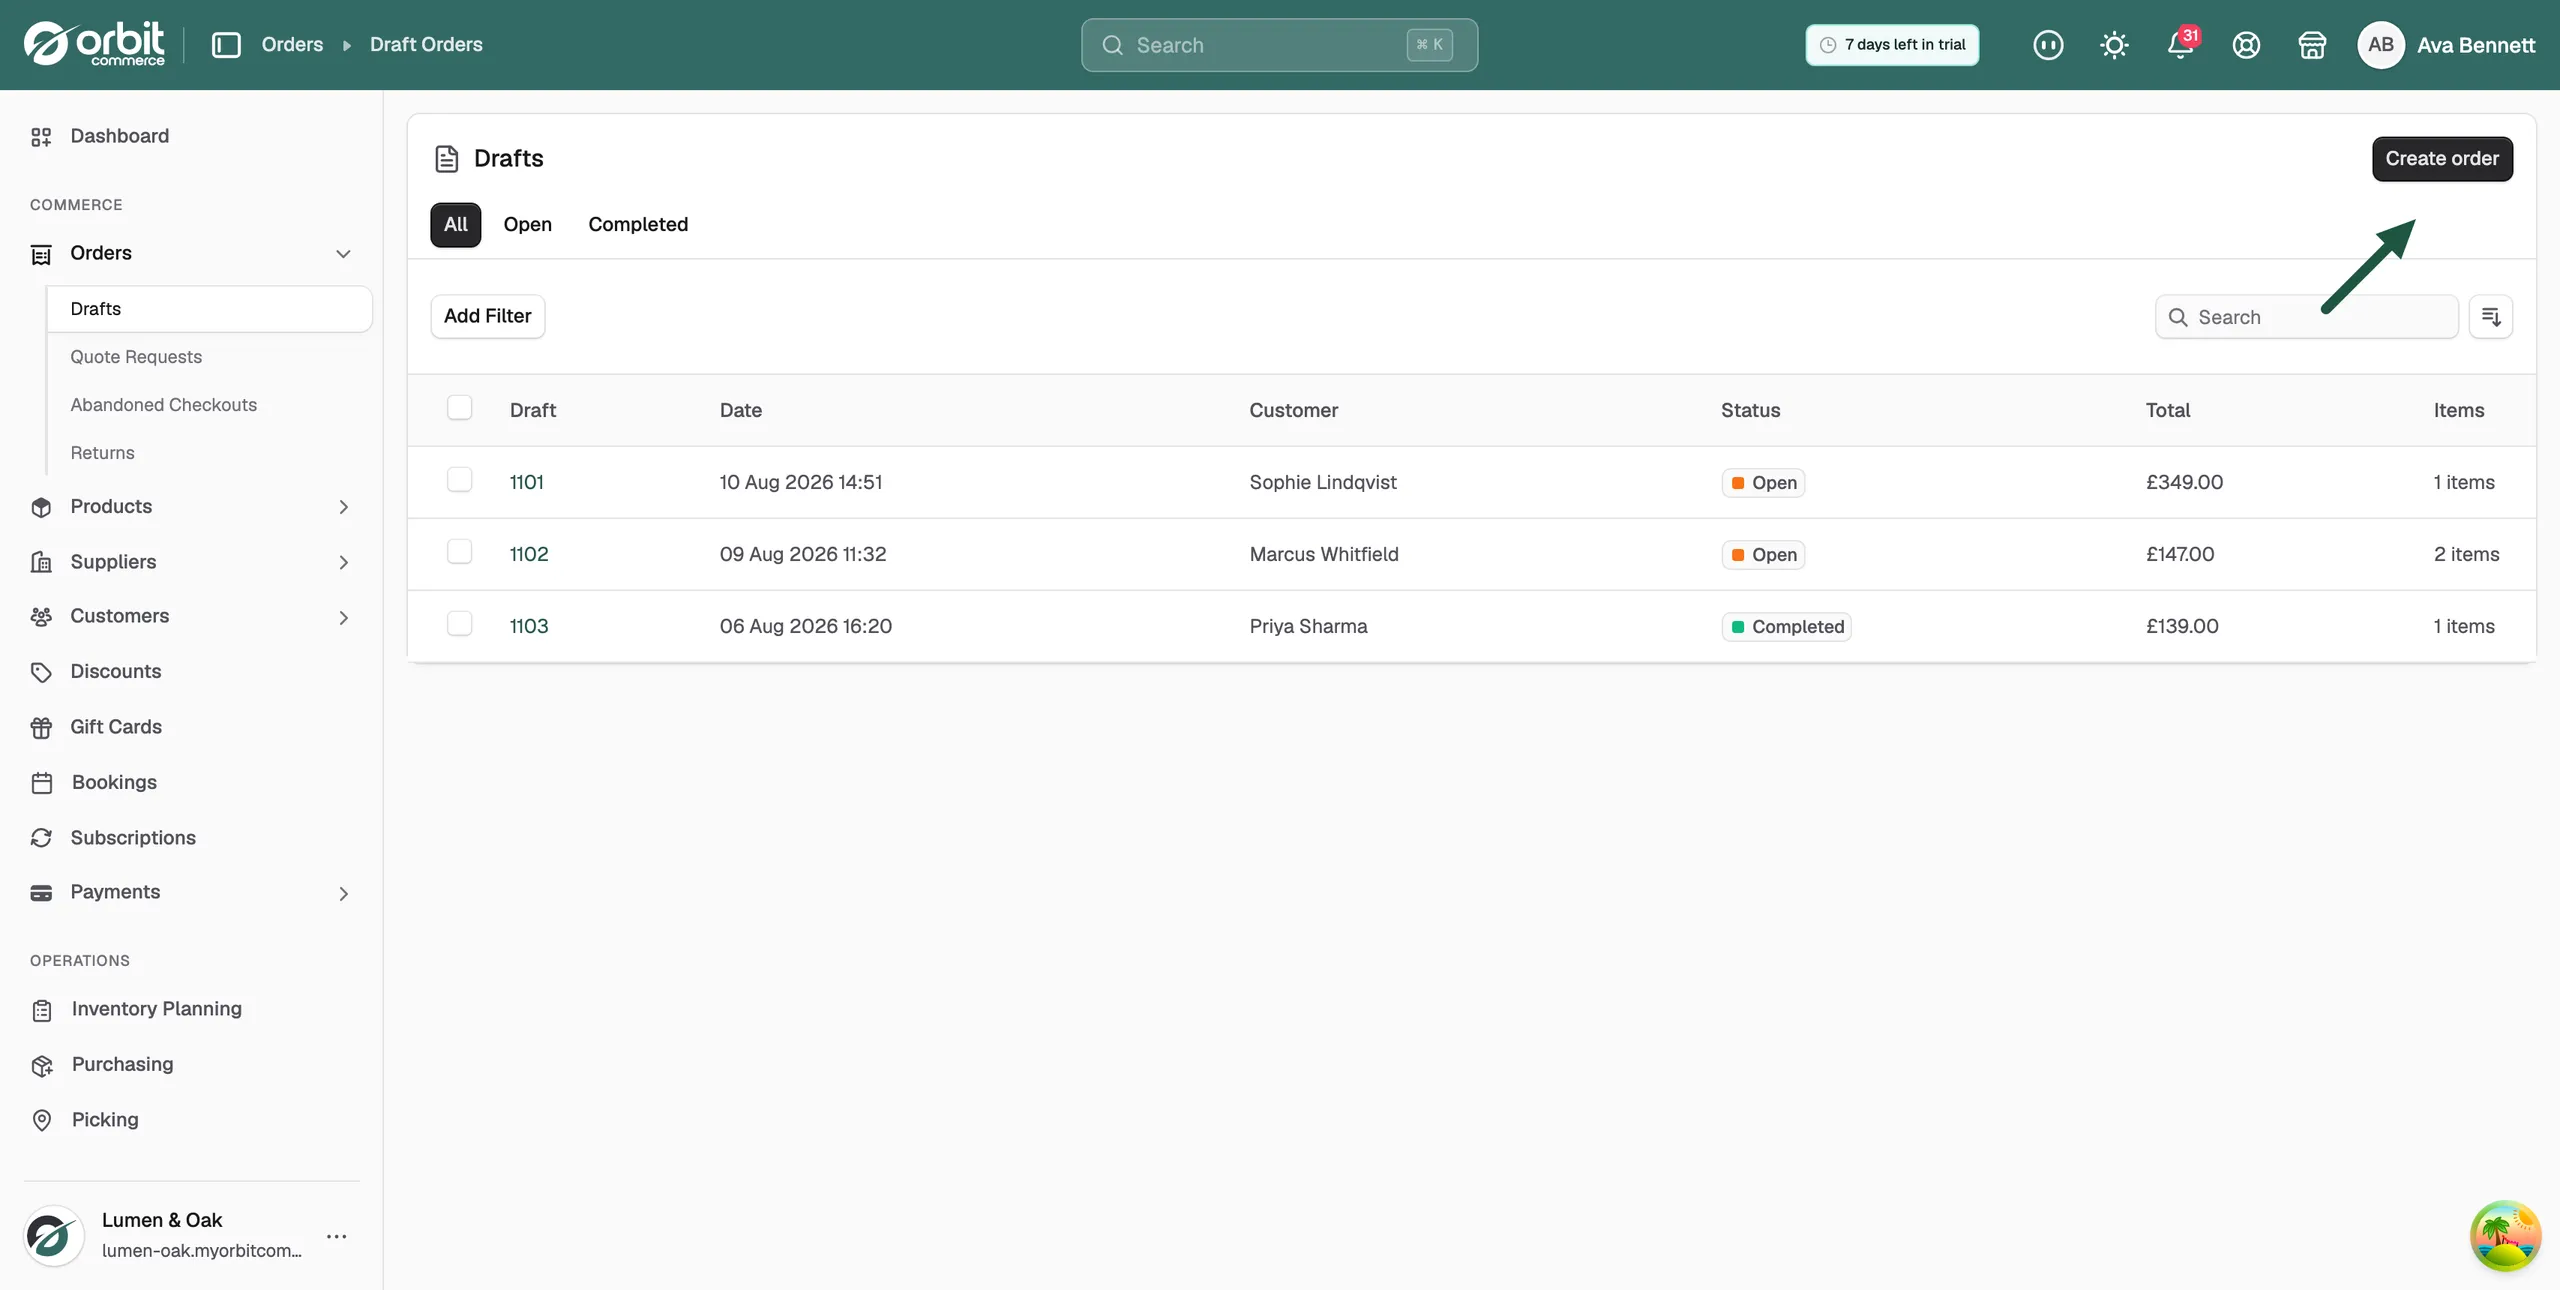Click the Date column header
The width and height of the screenshot is (2560, 1290).
(741, 411)
